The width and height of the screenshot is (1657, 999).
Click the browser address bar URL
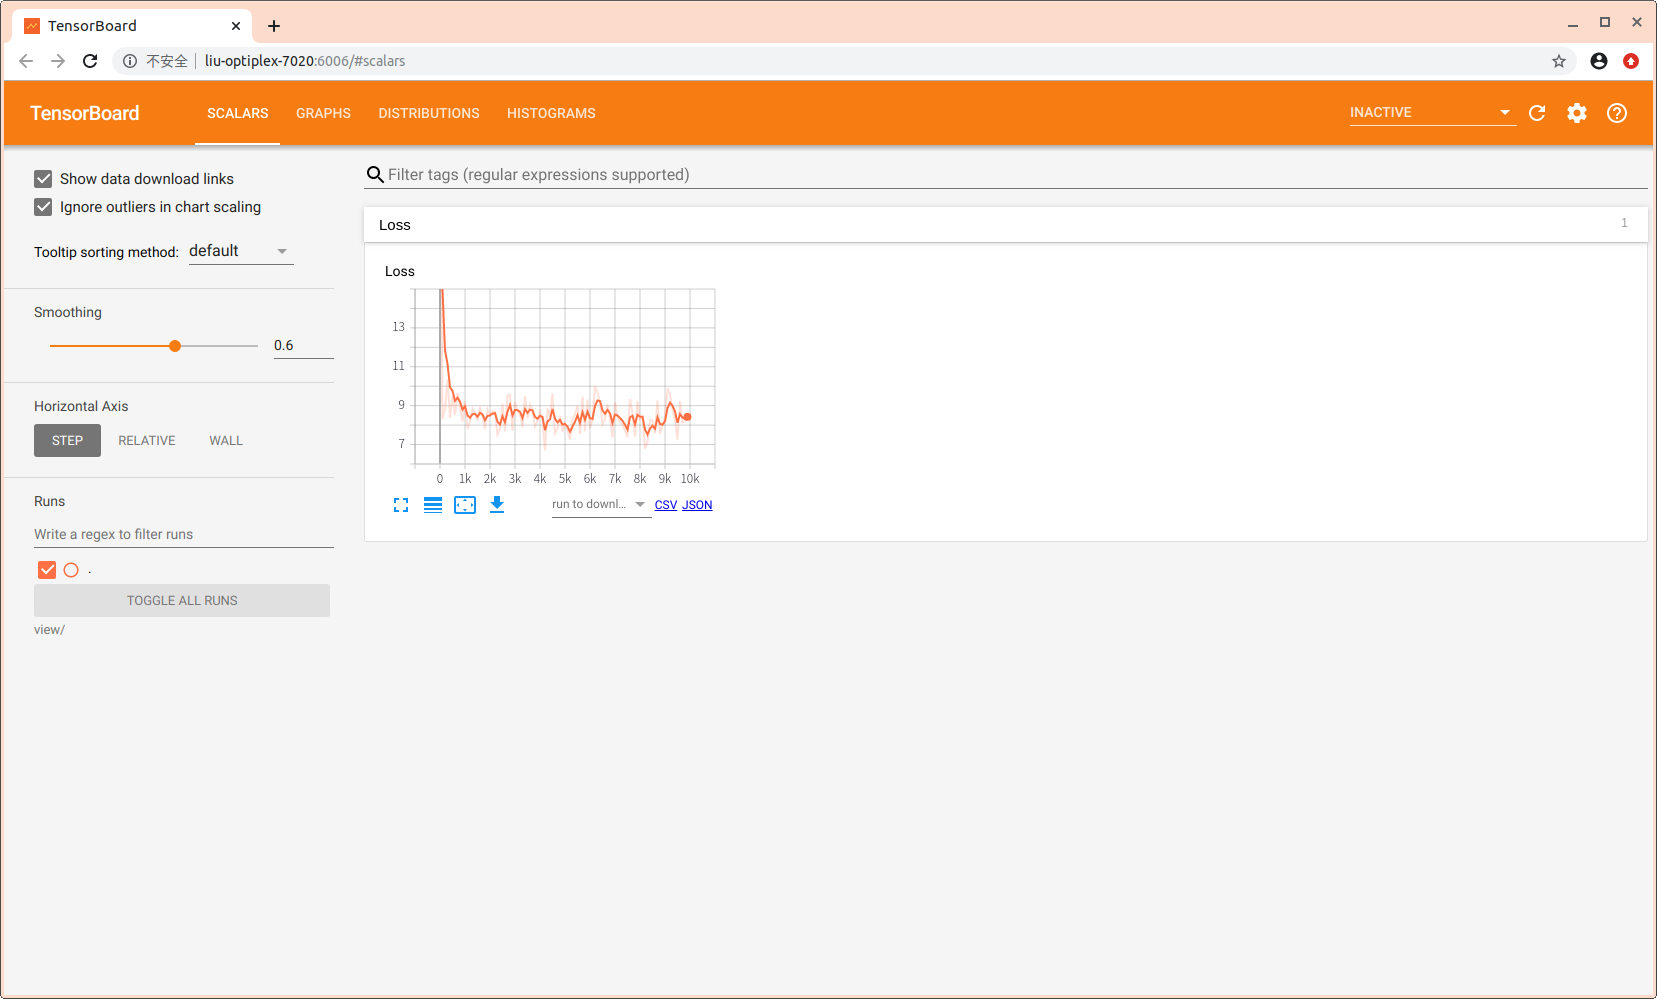(x=305, y=61)
